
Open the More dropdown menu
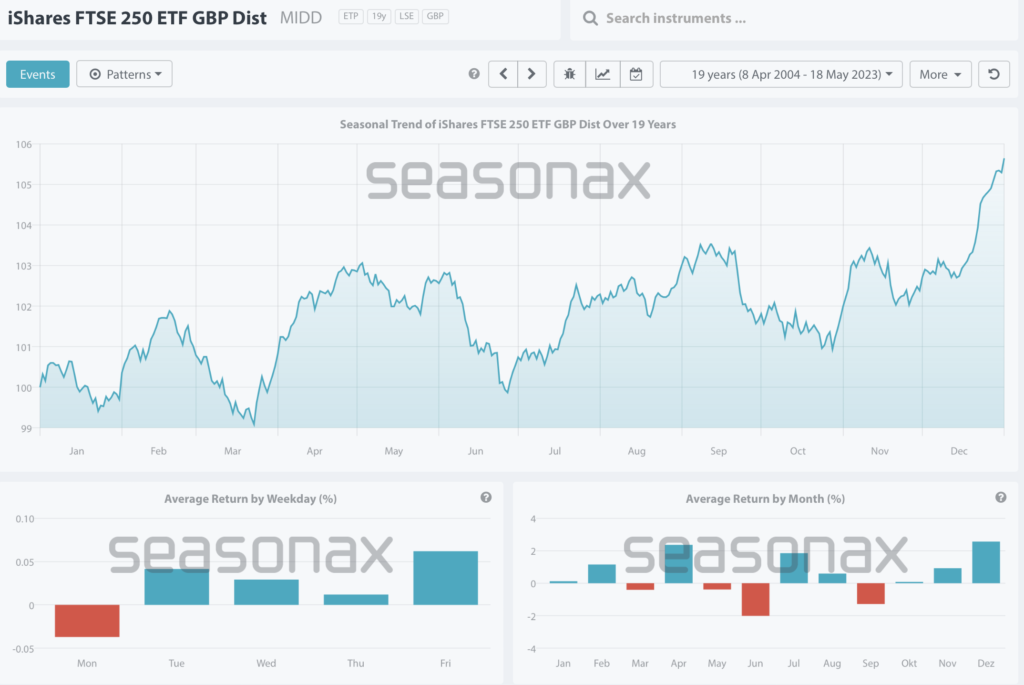tap(940, 74)
